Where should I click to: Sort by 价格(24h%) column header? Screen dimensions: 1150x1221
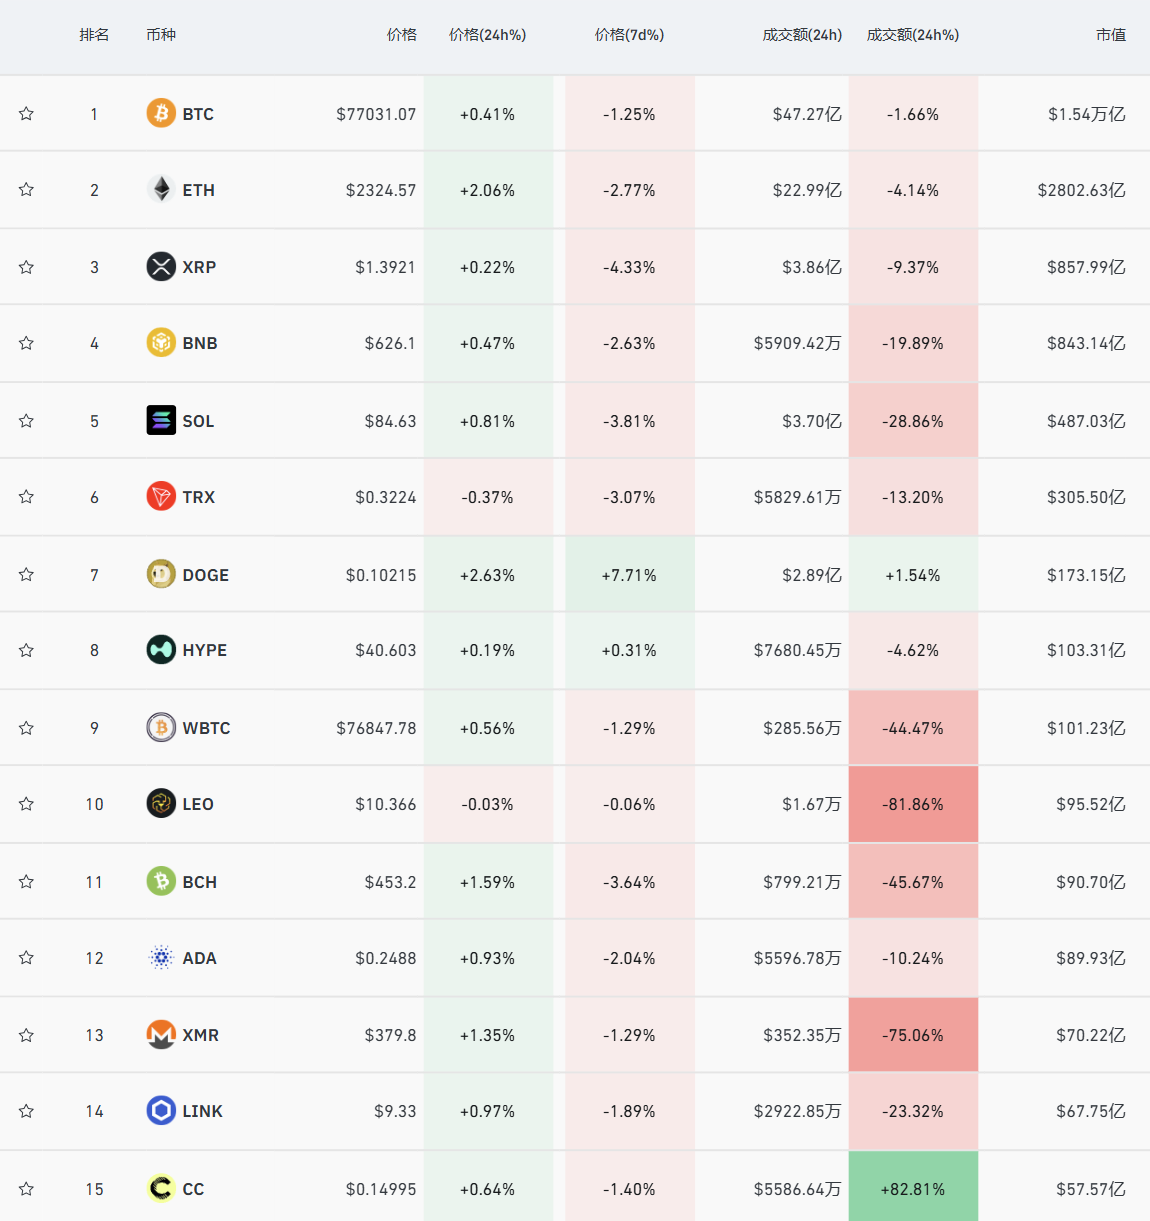coord(487,35)
